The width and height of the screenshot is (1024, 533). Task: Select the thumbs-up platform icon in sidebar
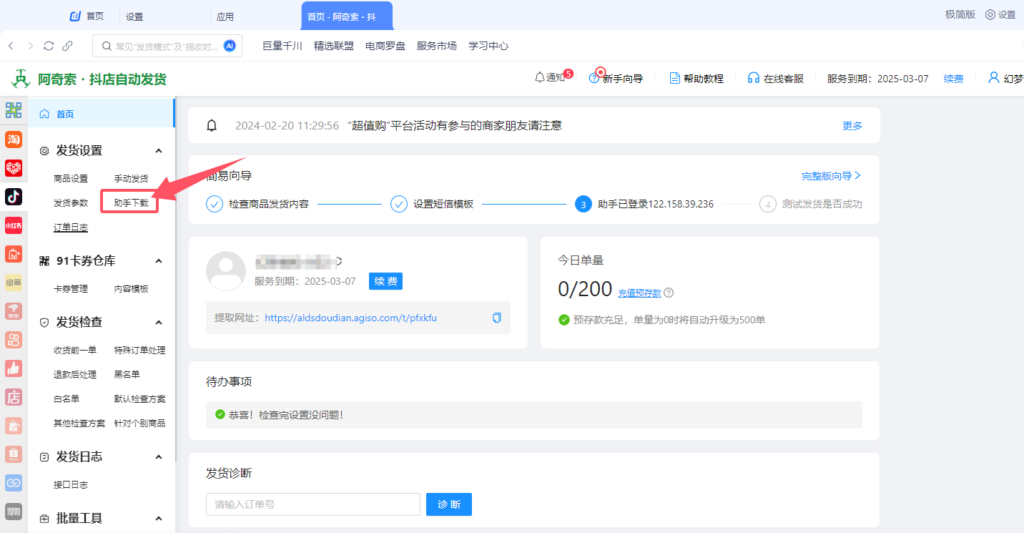[13, 368]
